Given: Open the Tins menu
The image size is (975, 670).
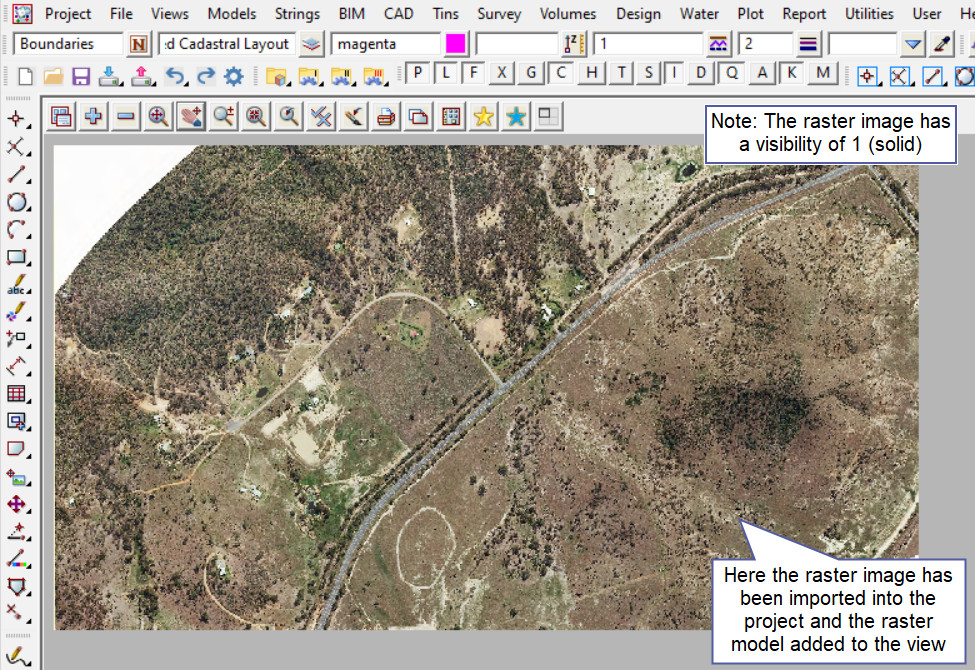Looking at the screenshot, I should [x=446, y=14].
